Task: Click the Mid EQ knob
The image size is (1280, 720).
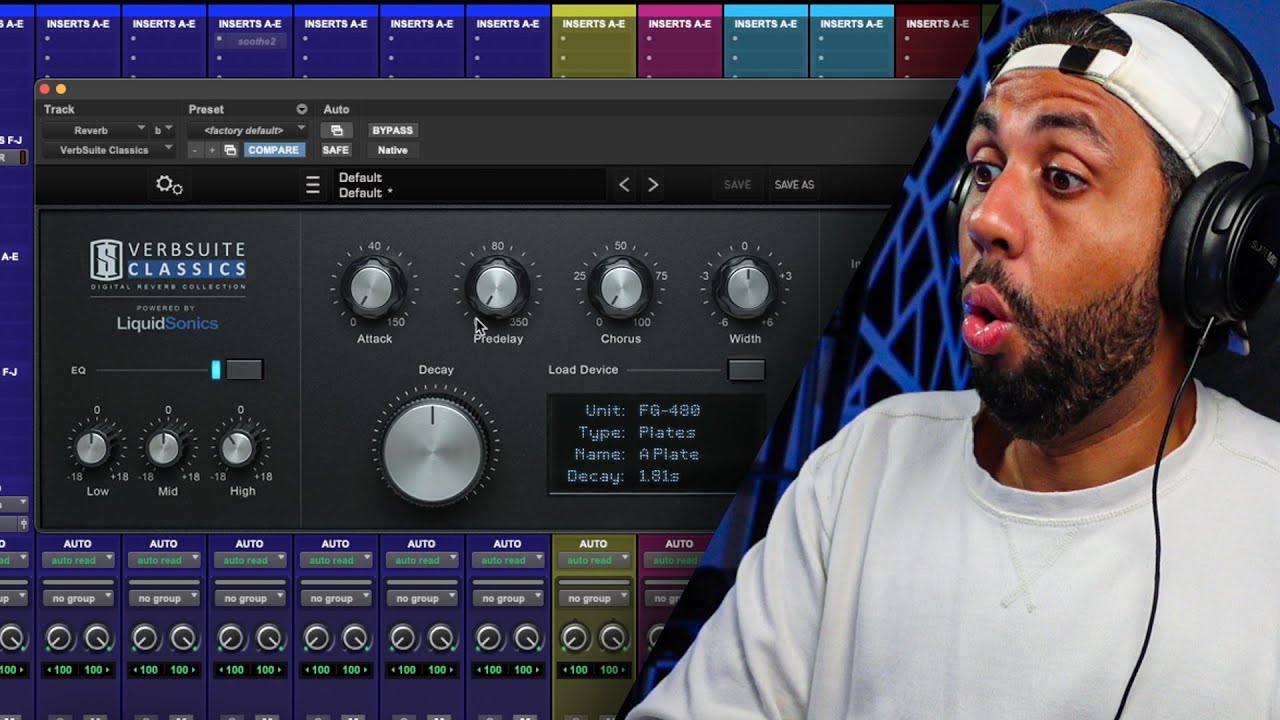Action: point(165,449)
